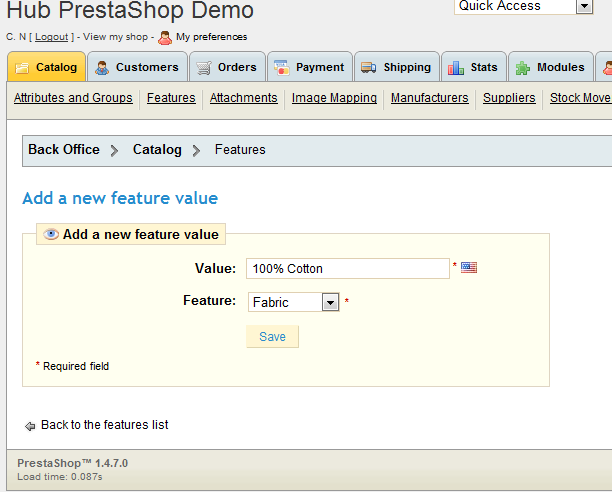Click the back arrow icon near features list
612x492 pixels.
[x=30, y=426]
